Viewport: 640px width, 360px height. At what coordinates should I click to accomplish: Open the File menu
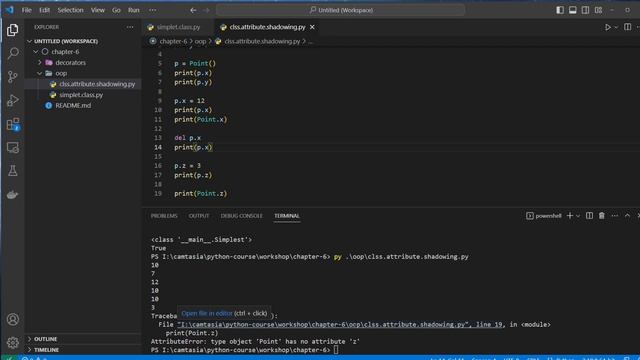point(27,10)
